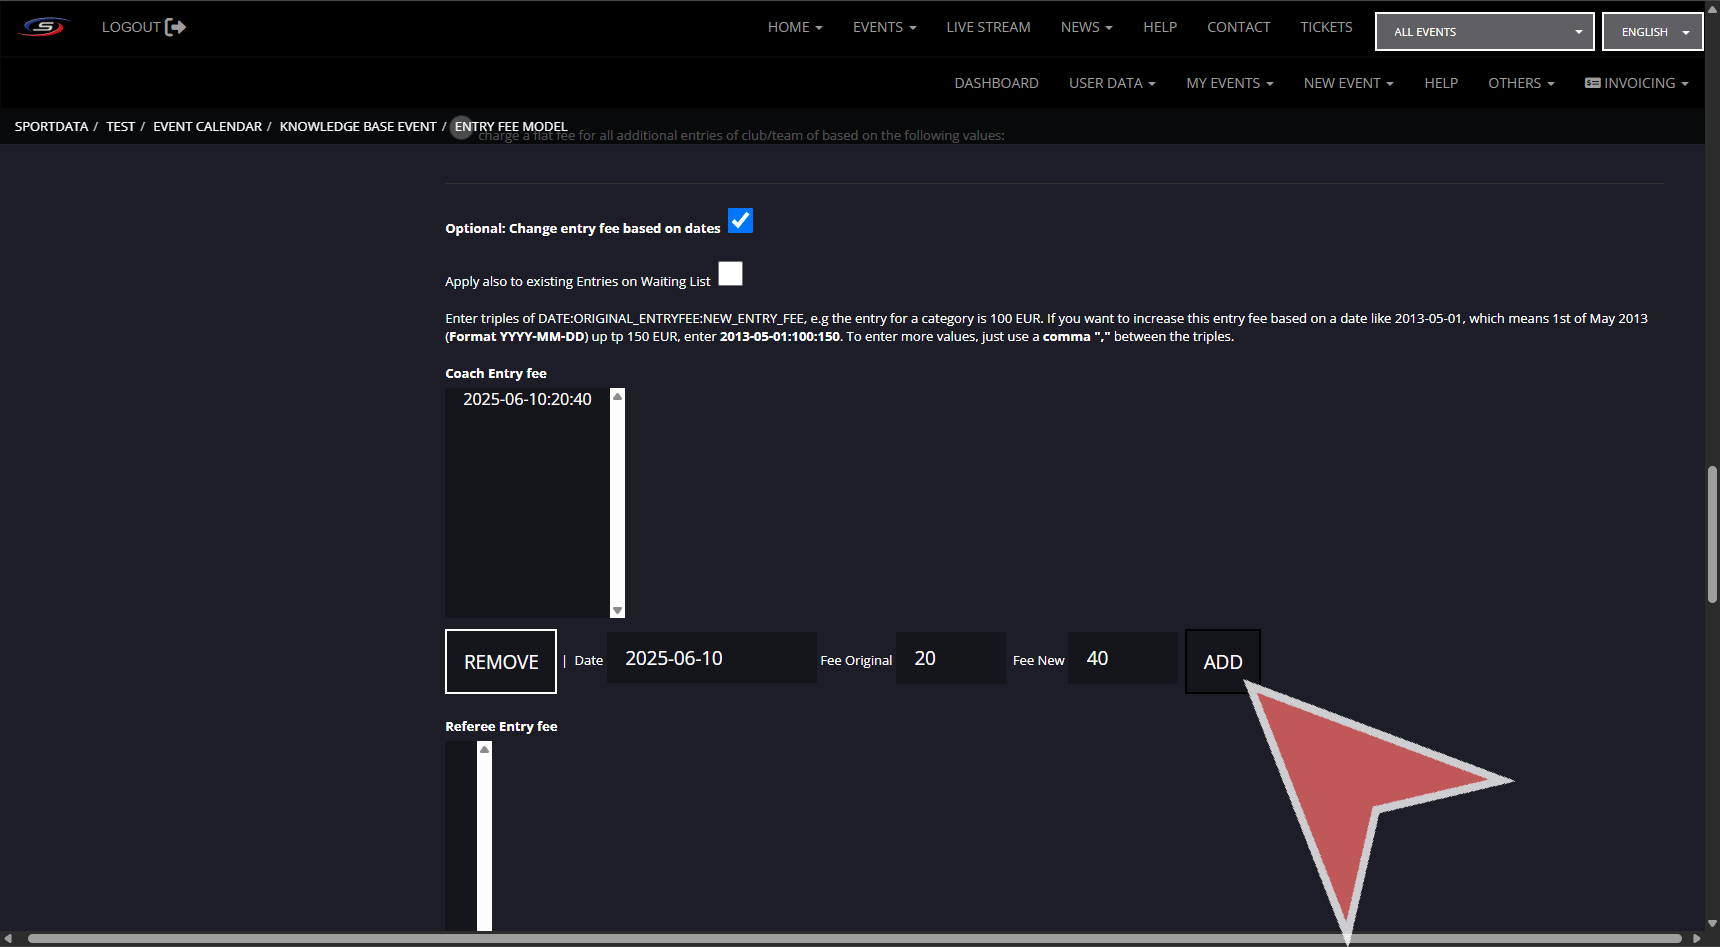Image resolution: width=1722 pixels, height=947 pixels.
Task: Select the 2025-06-10:20:40 list entry
Action: pos(527,400)
